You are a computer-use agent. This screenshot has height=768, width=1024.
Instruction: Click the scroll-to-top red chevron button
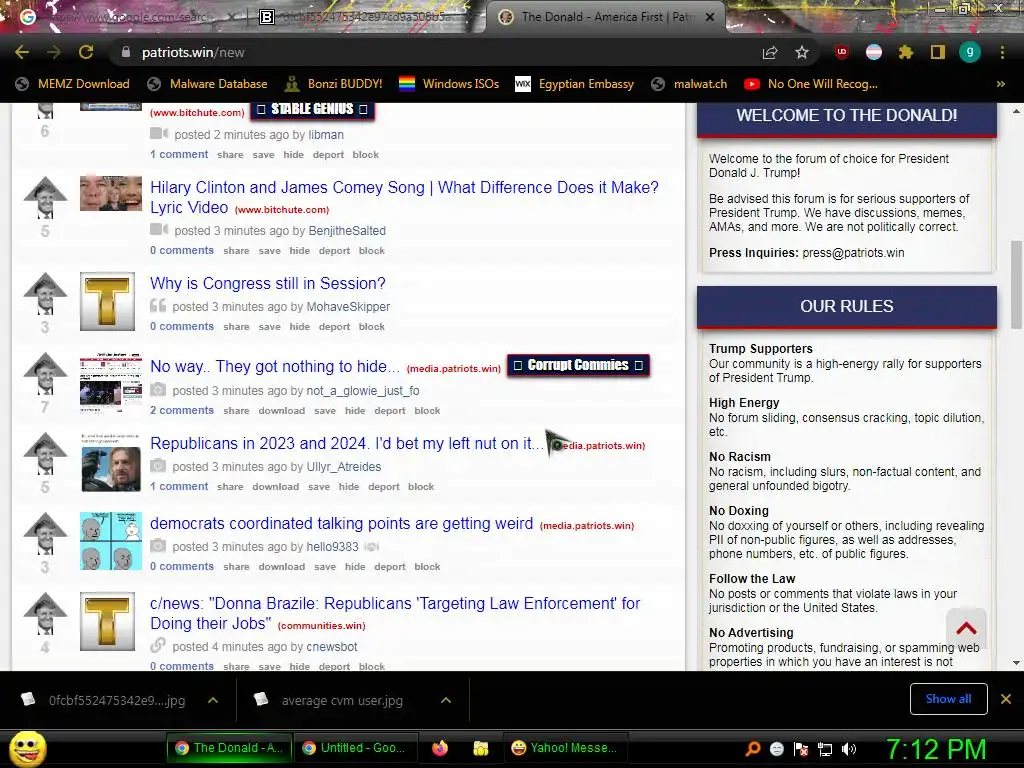coord(967,628)
